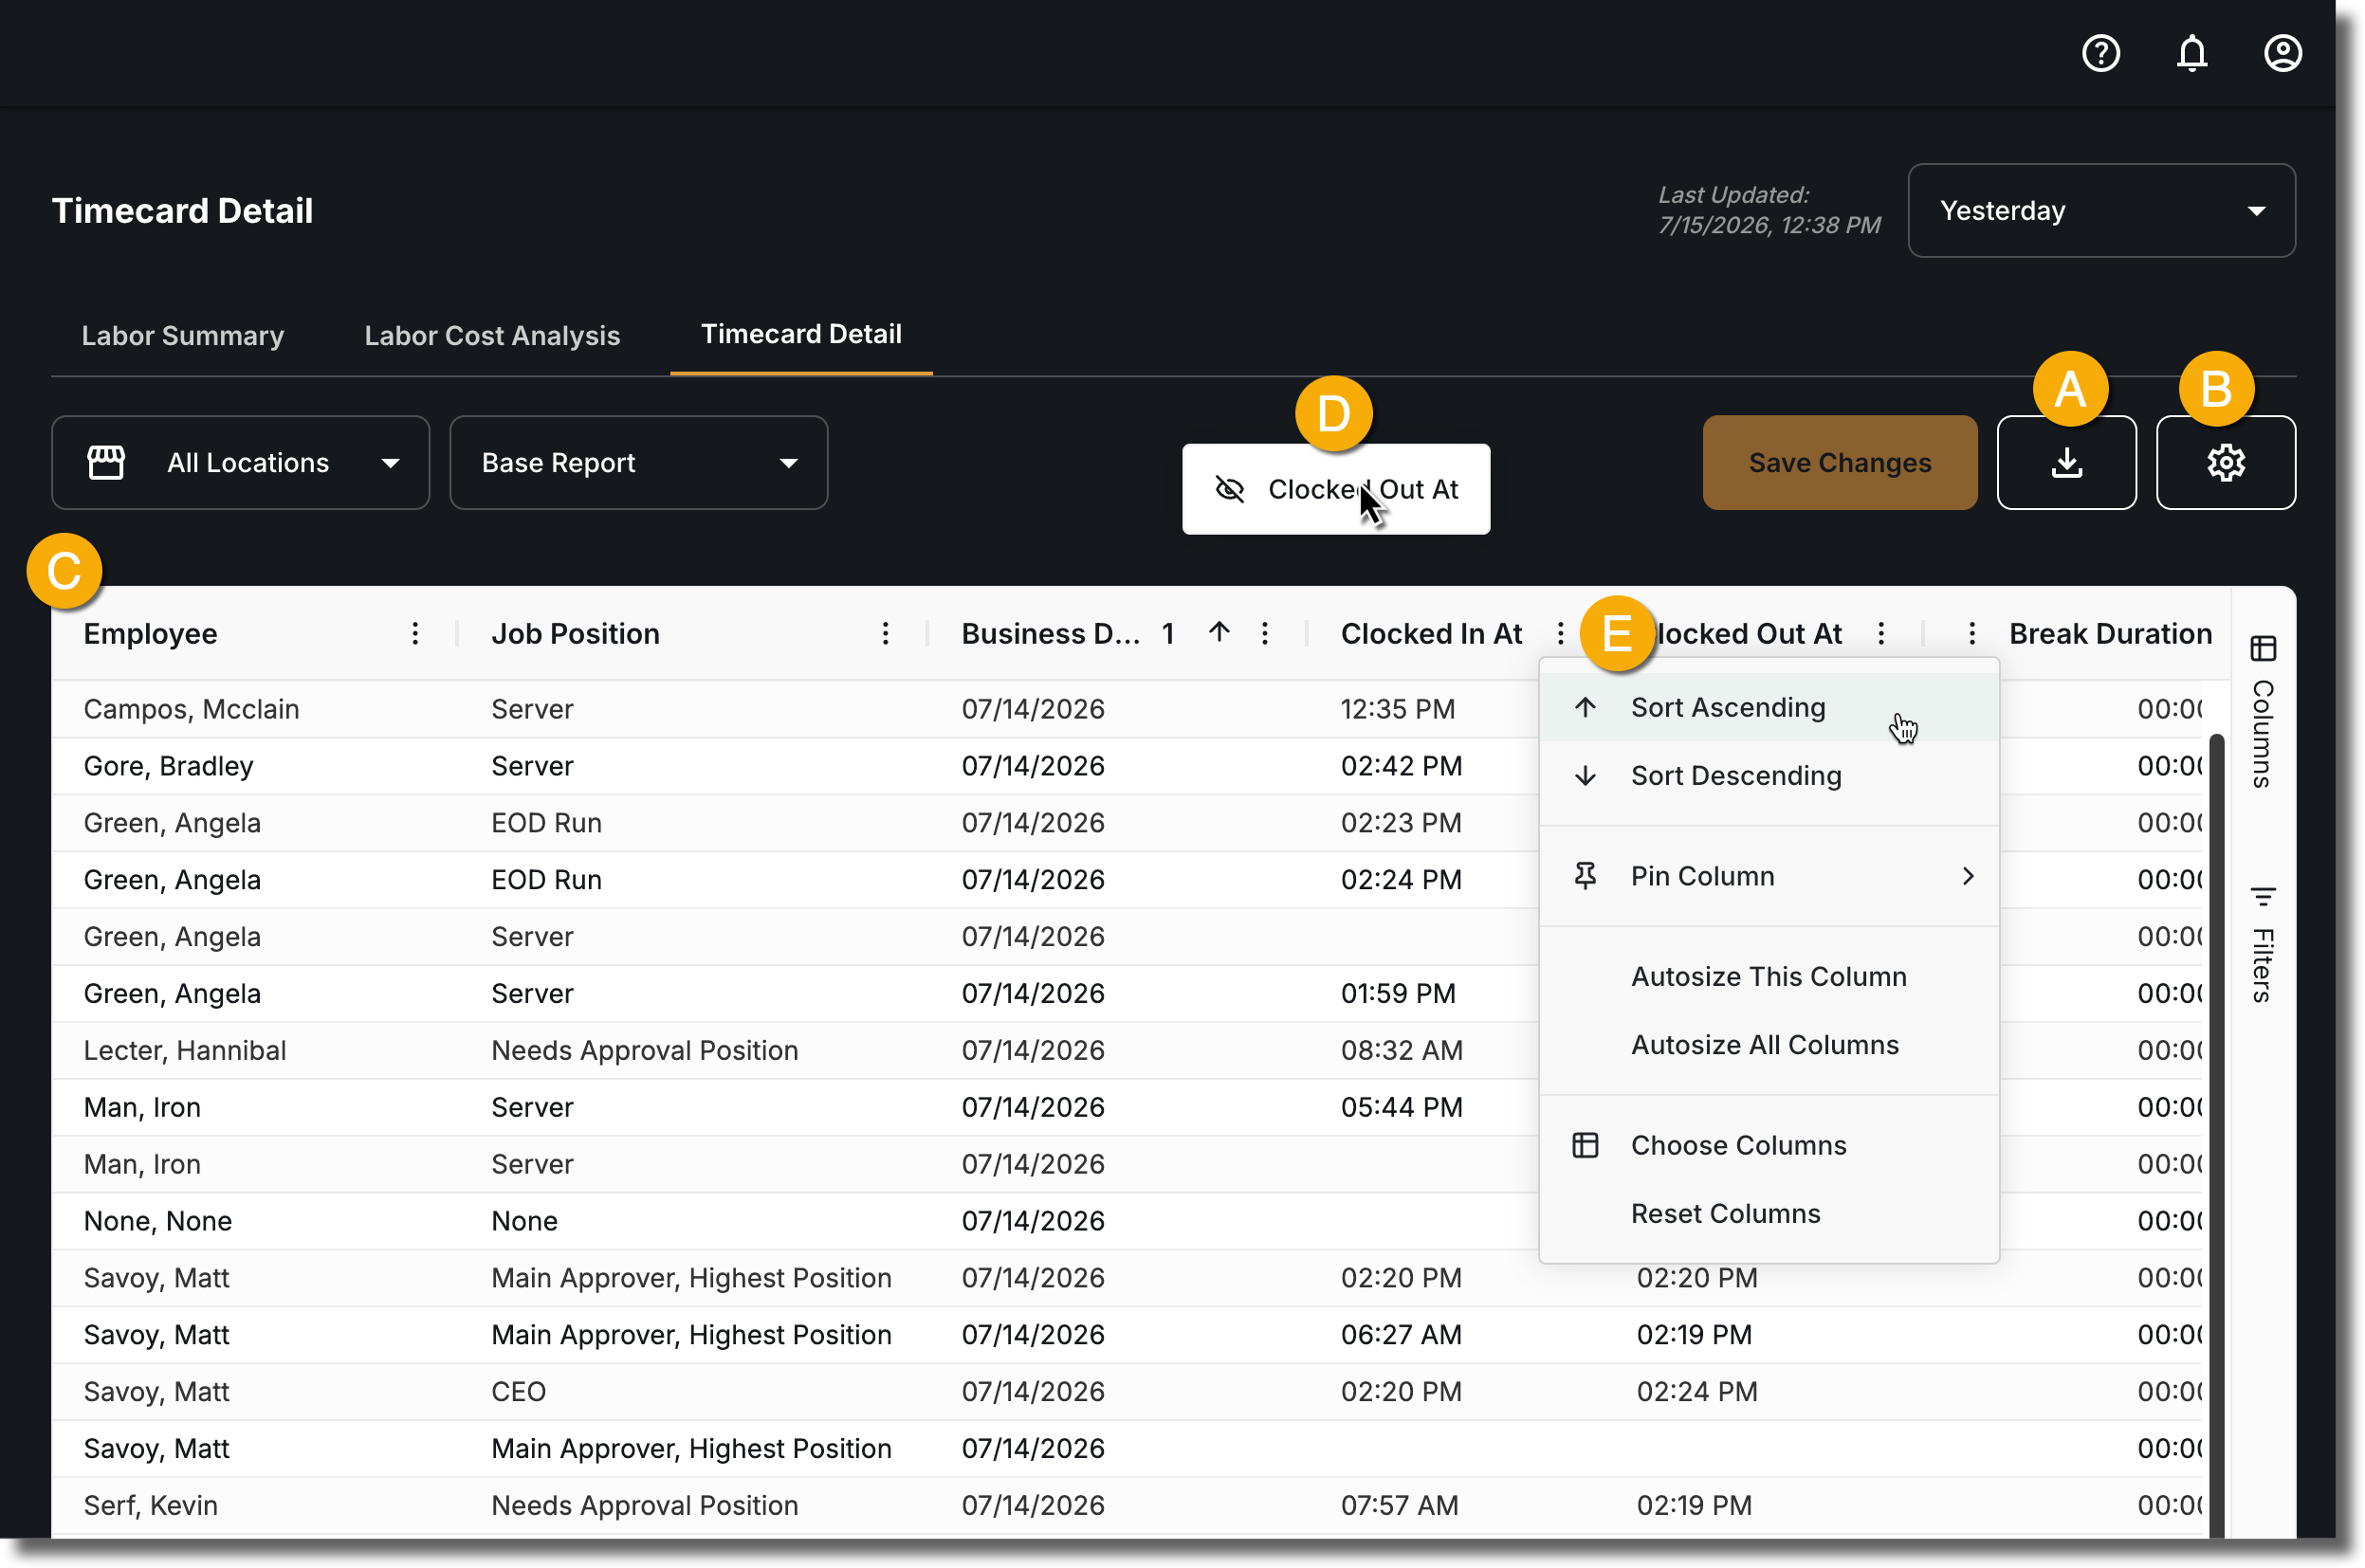Open the user account profile icon
This screenshot has width=2365, height=1568.
(x=2282, y=53)
